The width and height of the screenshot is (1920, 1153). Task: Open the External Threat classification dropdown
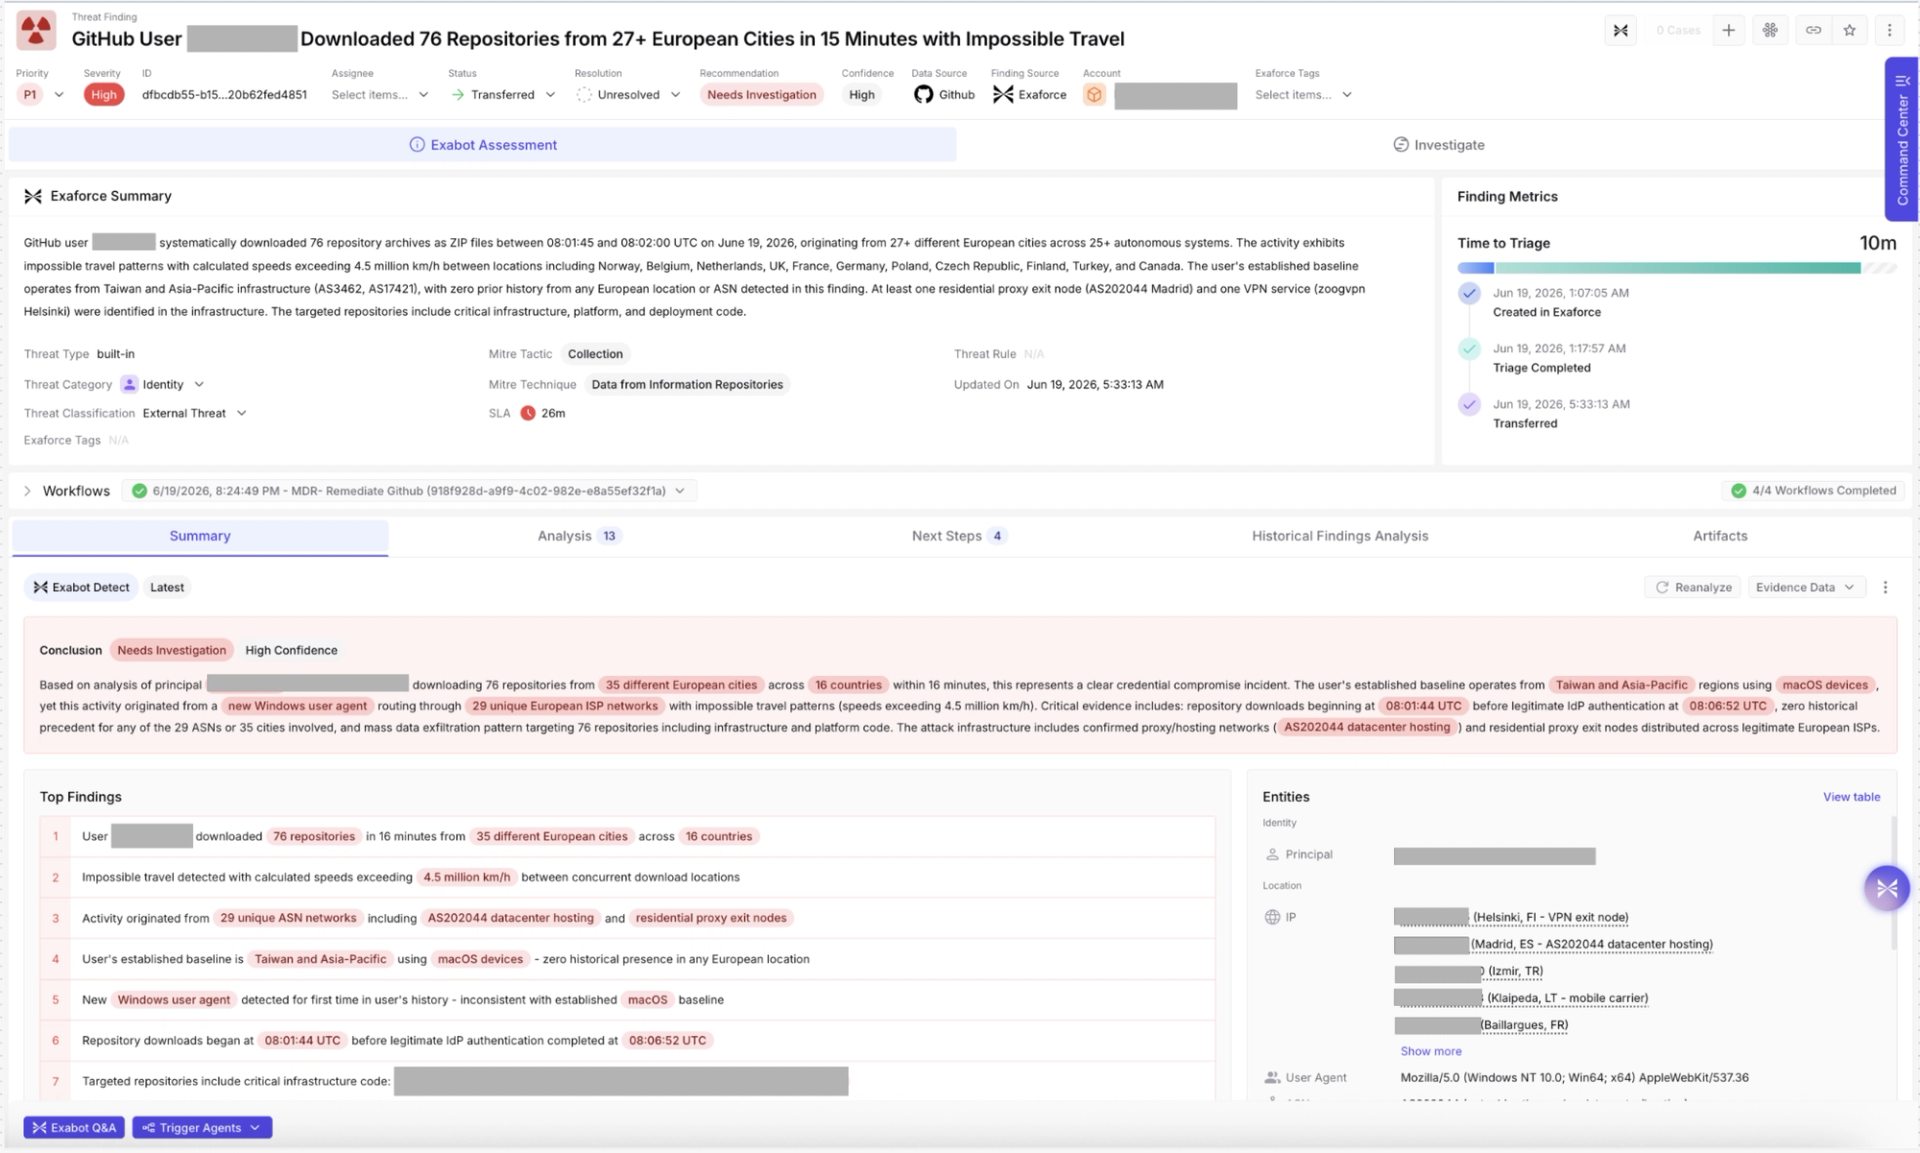[194, 413]
